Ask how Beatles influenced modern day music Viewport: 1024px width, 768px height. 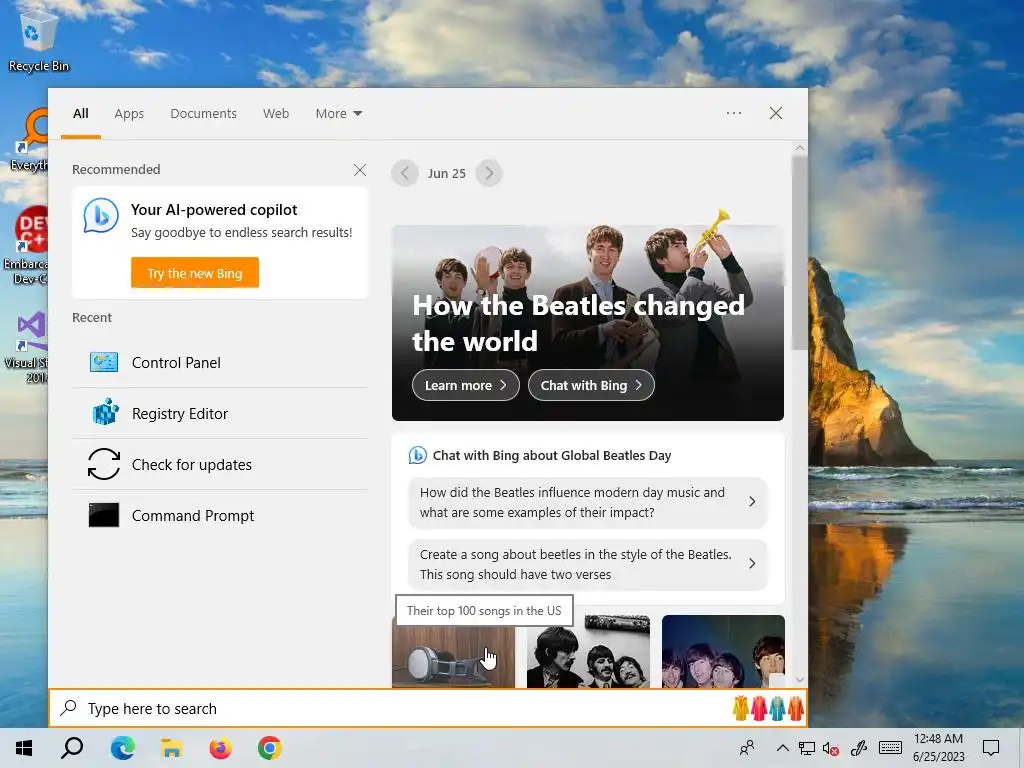click(x=587, y=502)
